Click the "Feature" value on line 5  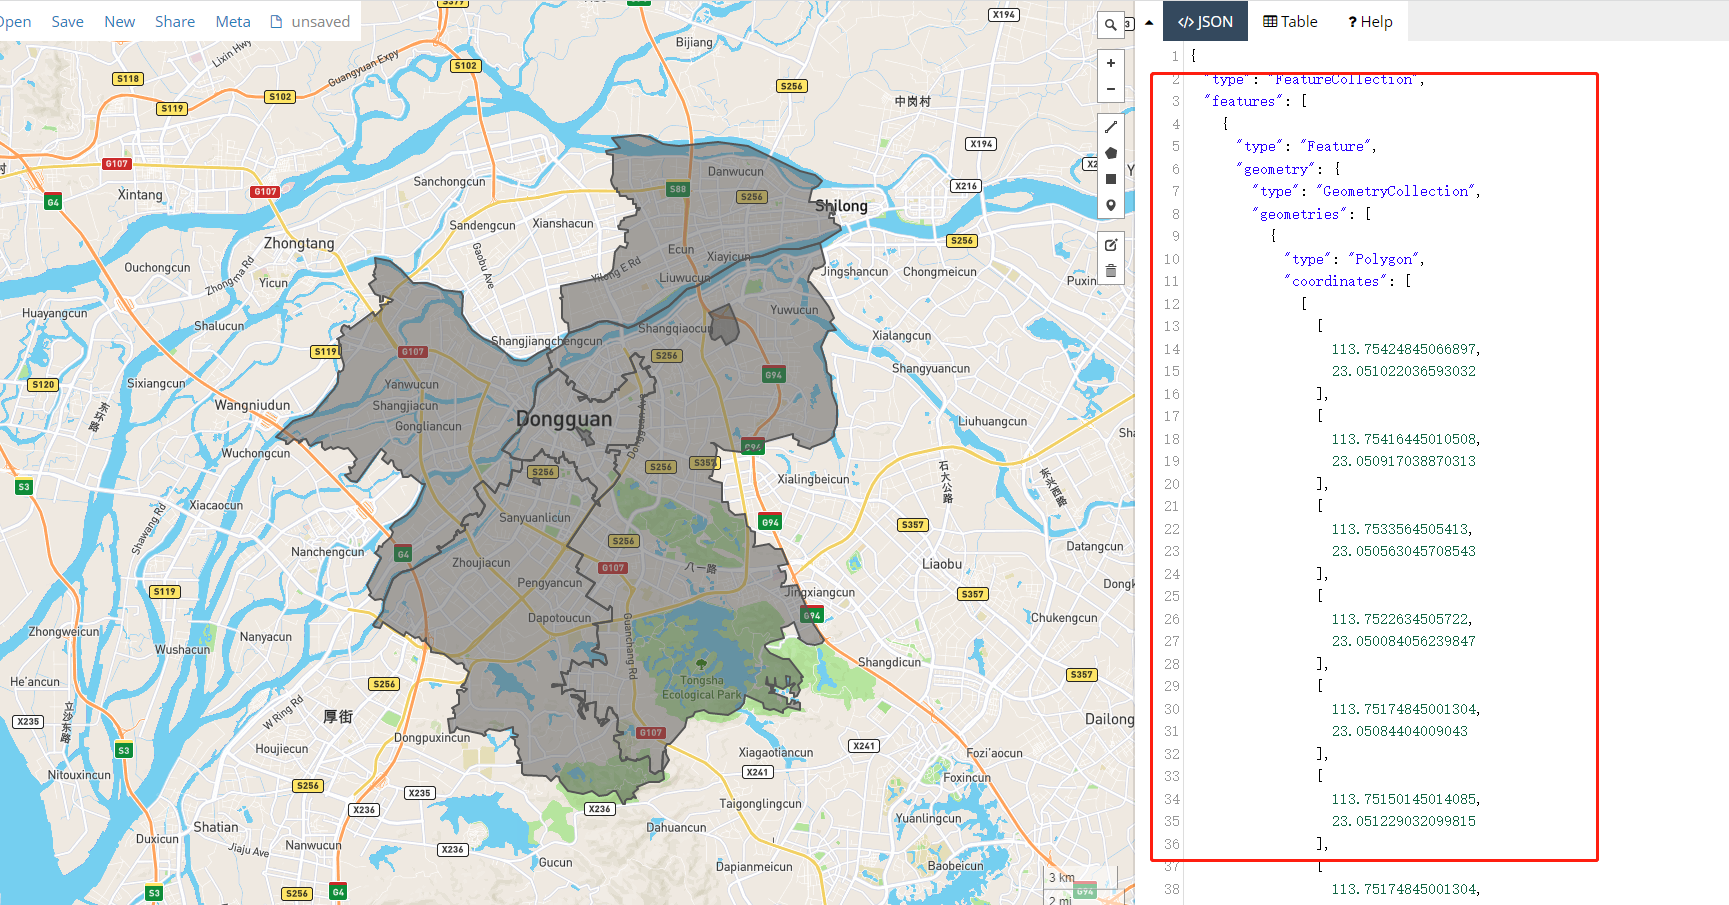pyautogui.click(x=1337, y=146)
